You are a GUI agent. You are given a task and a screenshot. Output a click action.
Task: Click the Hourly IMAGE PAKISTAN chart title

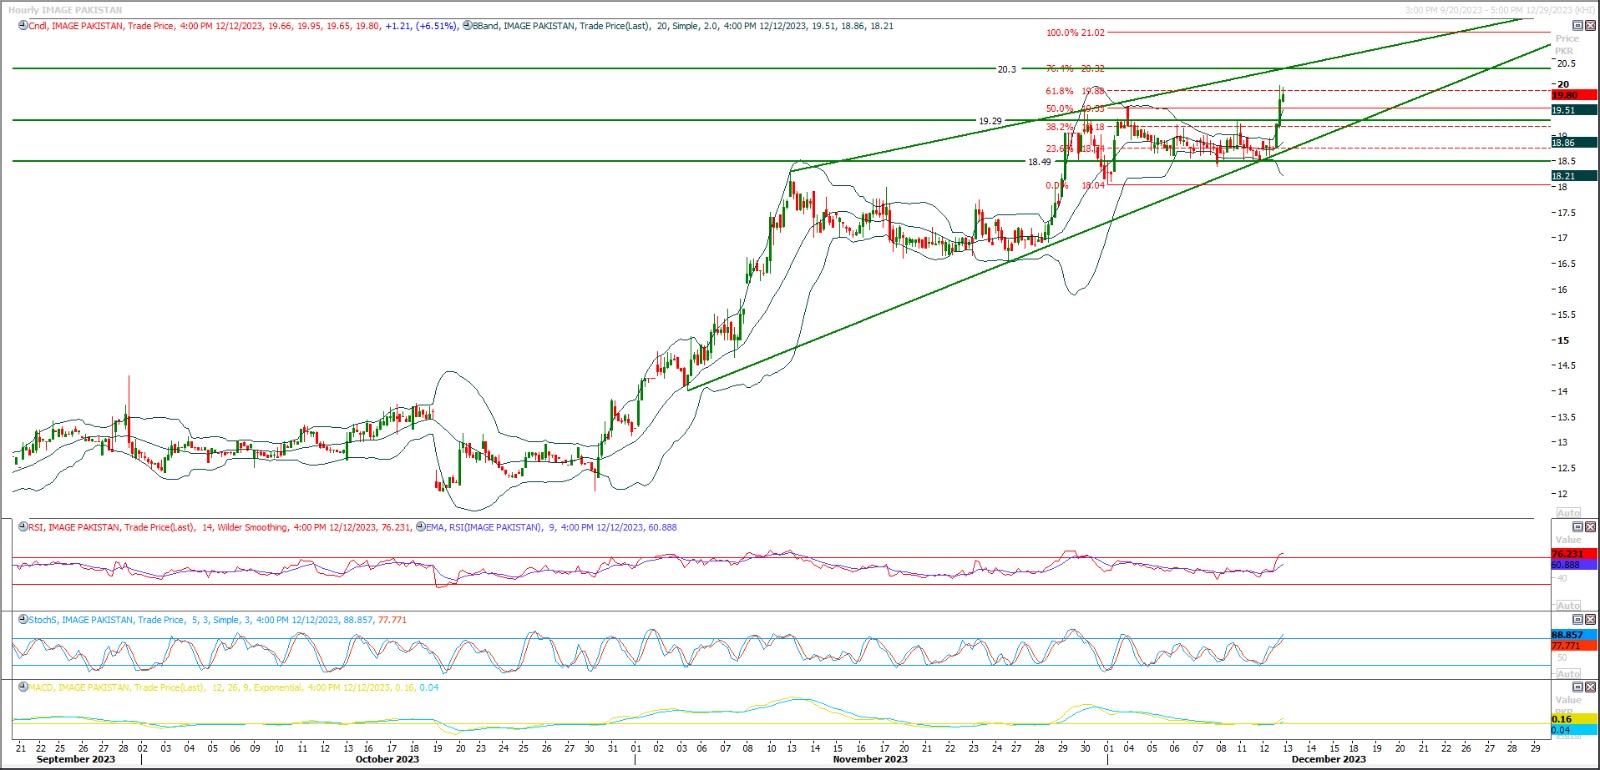[65, 10]
